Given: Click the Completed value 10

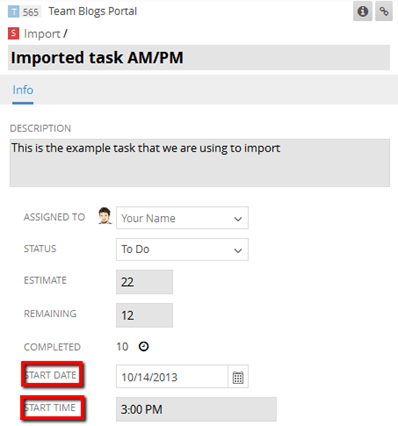Looking at the screenshot, I should (x=122, y=347).
